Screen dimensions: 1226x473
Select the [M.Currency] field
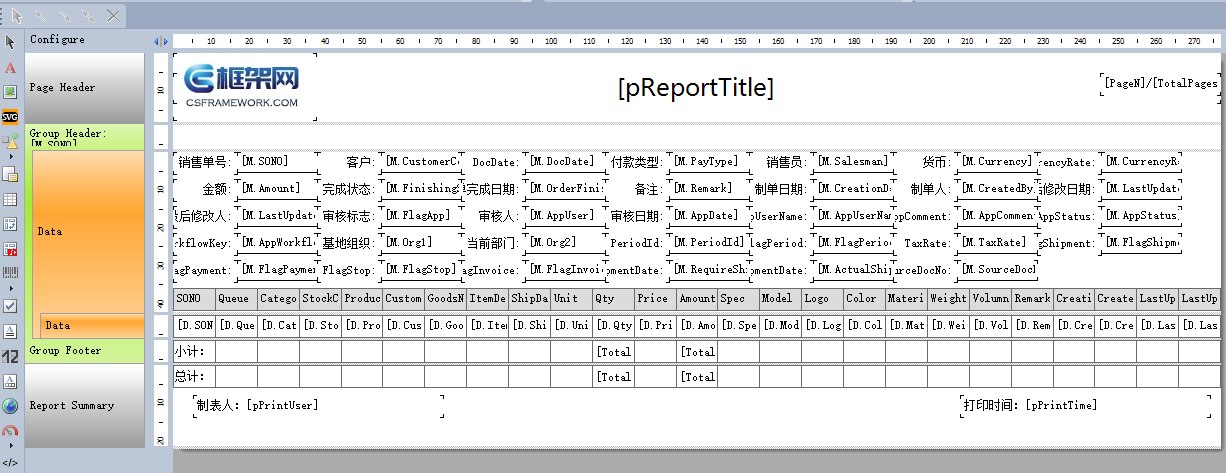[x=997, y=161]
